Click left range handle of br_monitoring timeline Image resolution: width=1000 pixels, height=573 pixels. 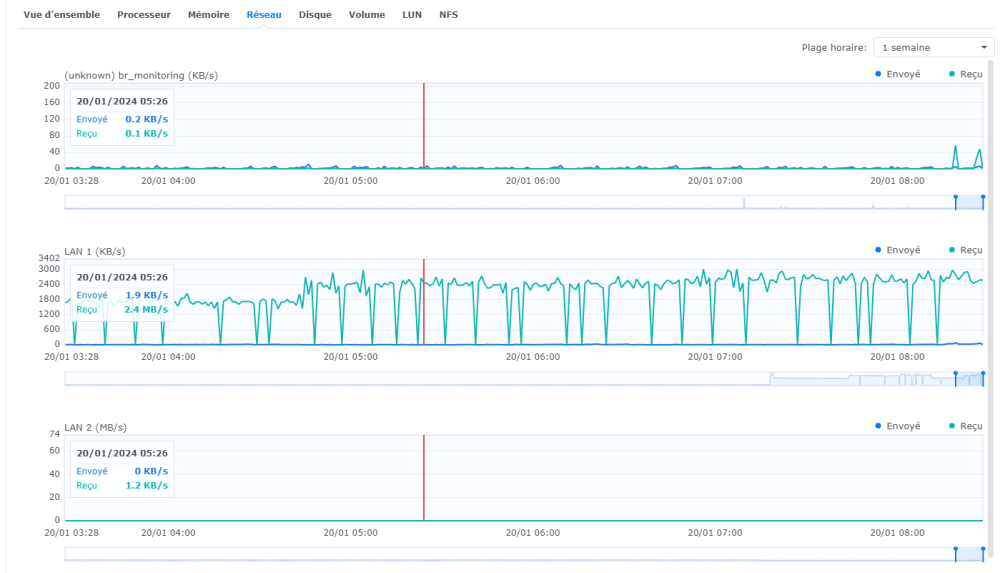[x=955, y=202]
